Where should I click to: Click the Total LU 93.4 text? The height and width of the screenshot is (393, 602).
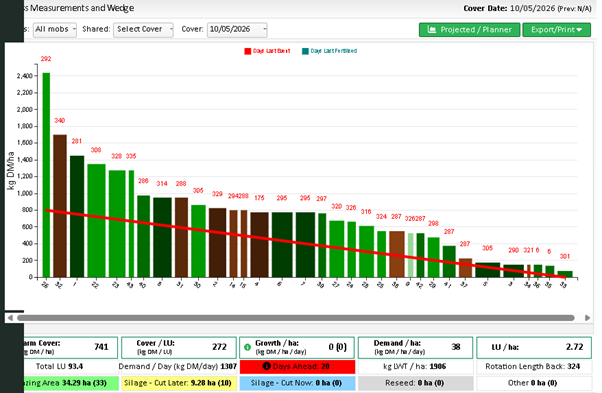(59, 367)
